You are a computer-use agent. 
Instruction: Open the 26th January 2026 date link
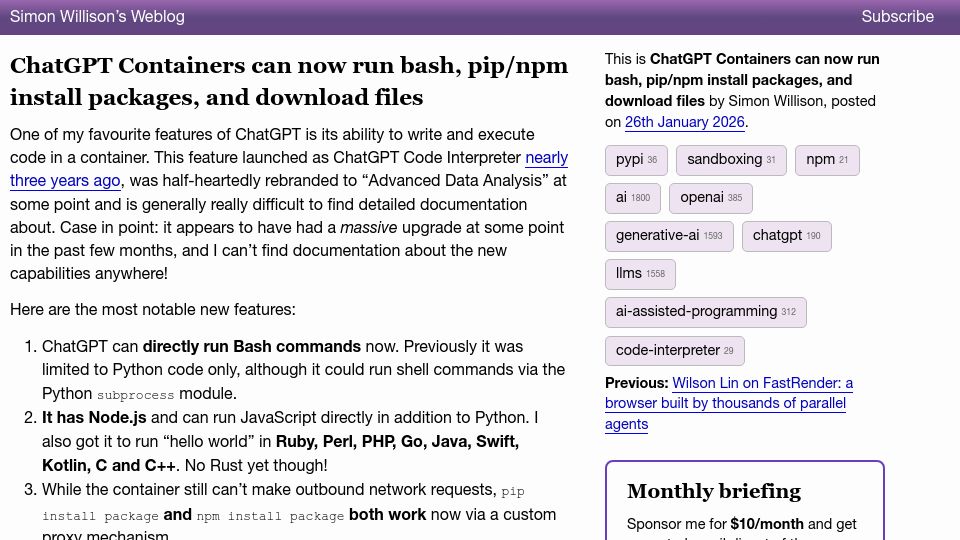[x=684, y=122]
